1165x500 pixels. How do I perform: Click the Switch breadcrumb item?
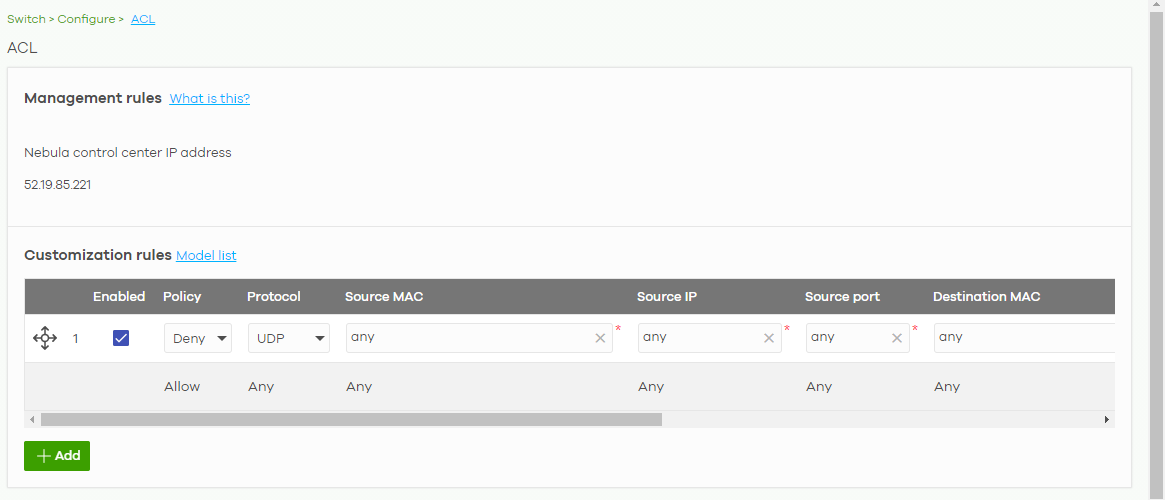tap(26, 19)
